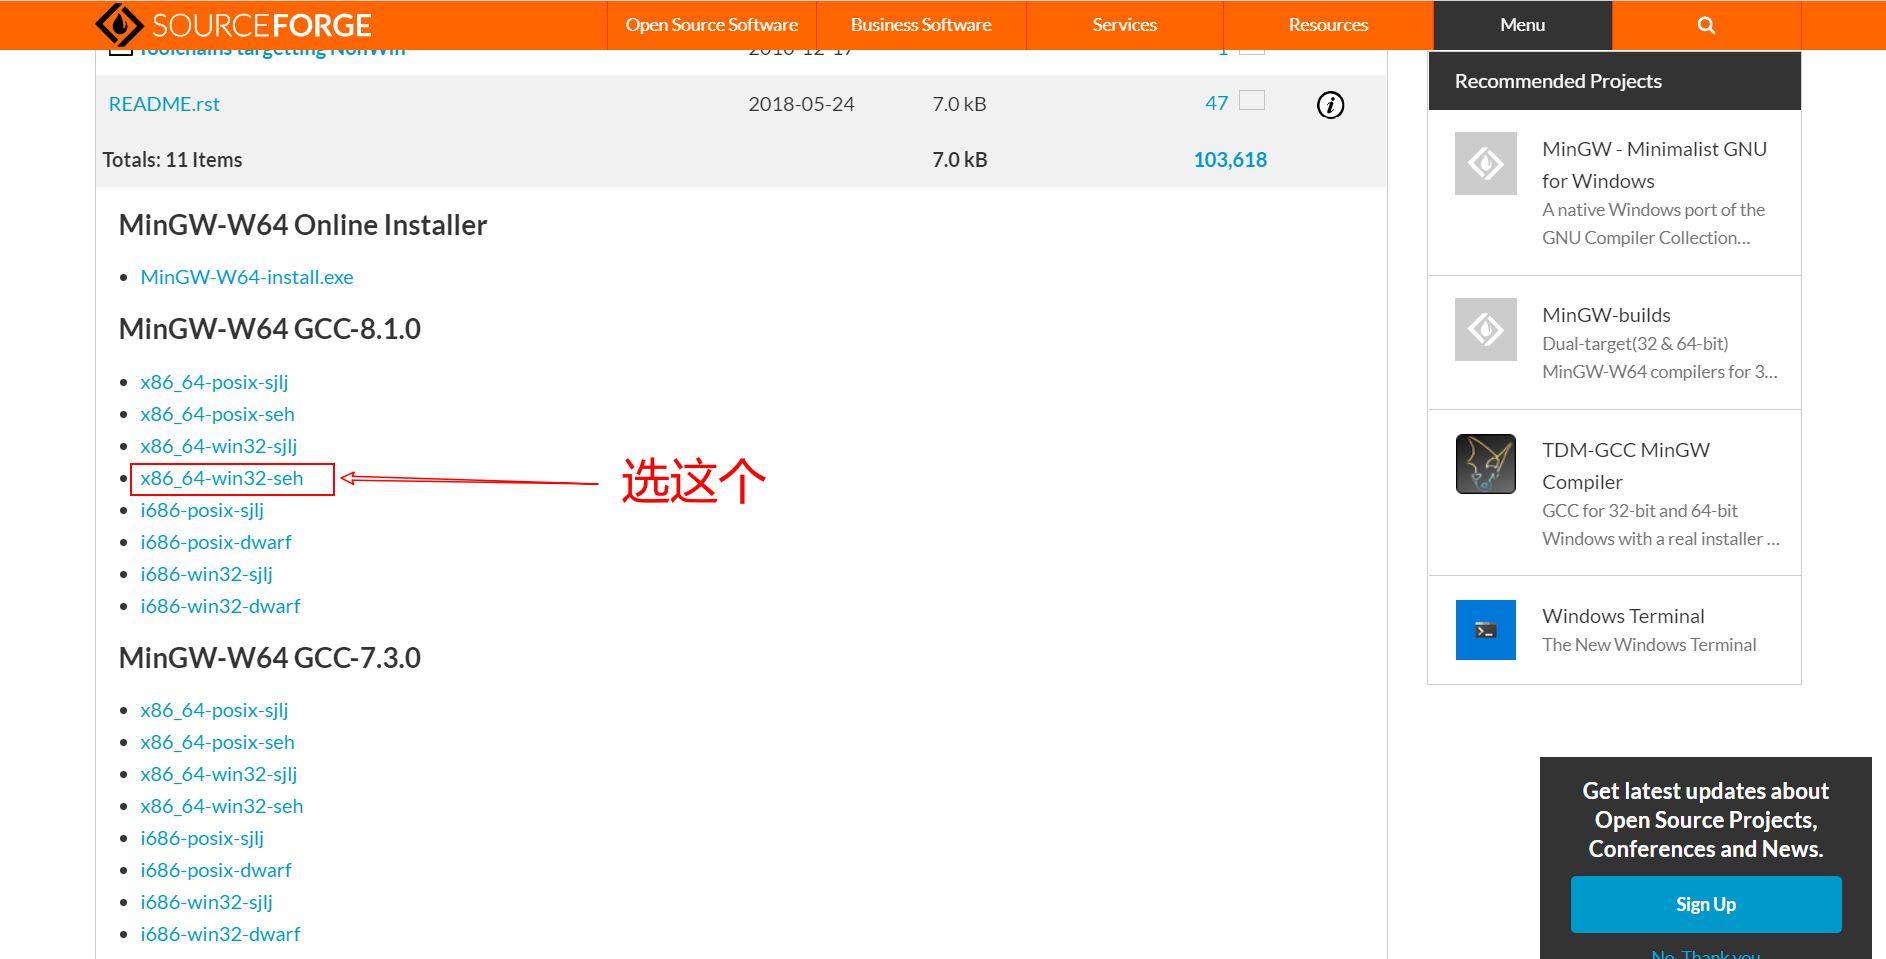The height and width of the screenshot is (959, 1886).
Task: Open the Windows Terminal project title
Action: tap(1623, 616)
